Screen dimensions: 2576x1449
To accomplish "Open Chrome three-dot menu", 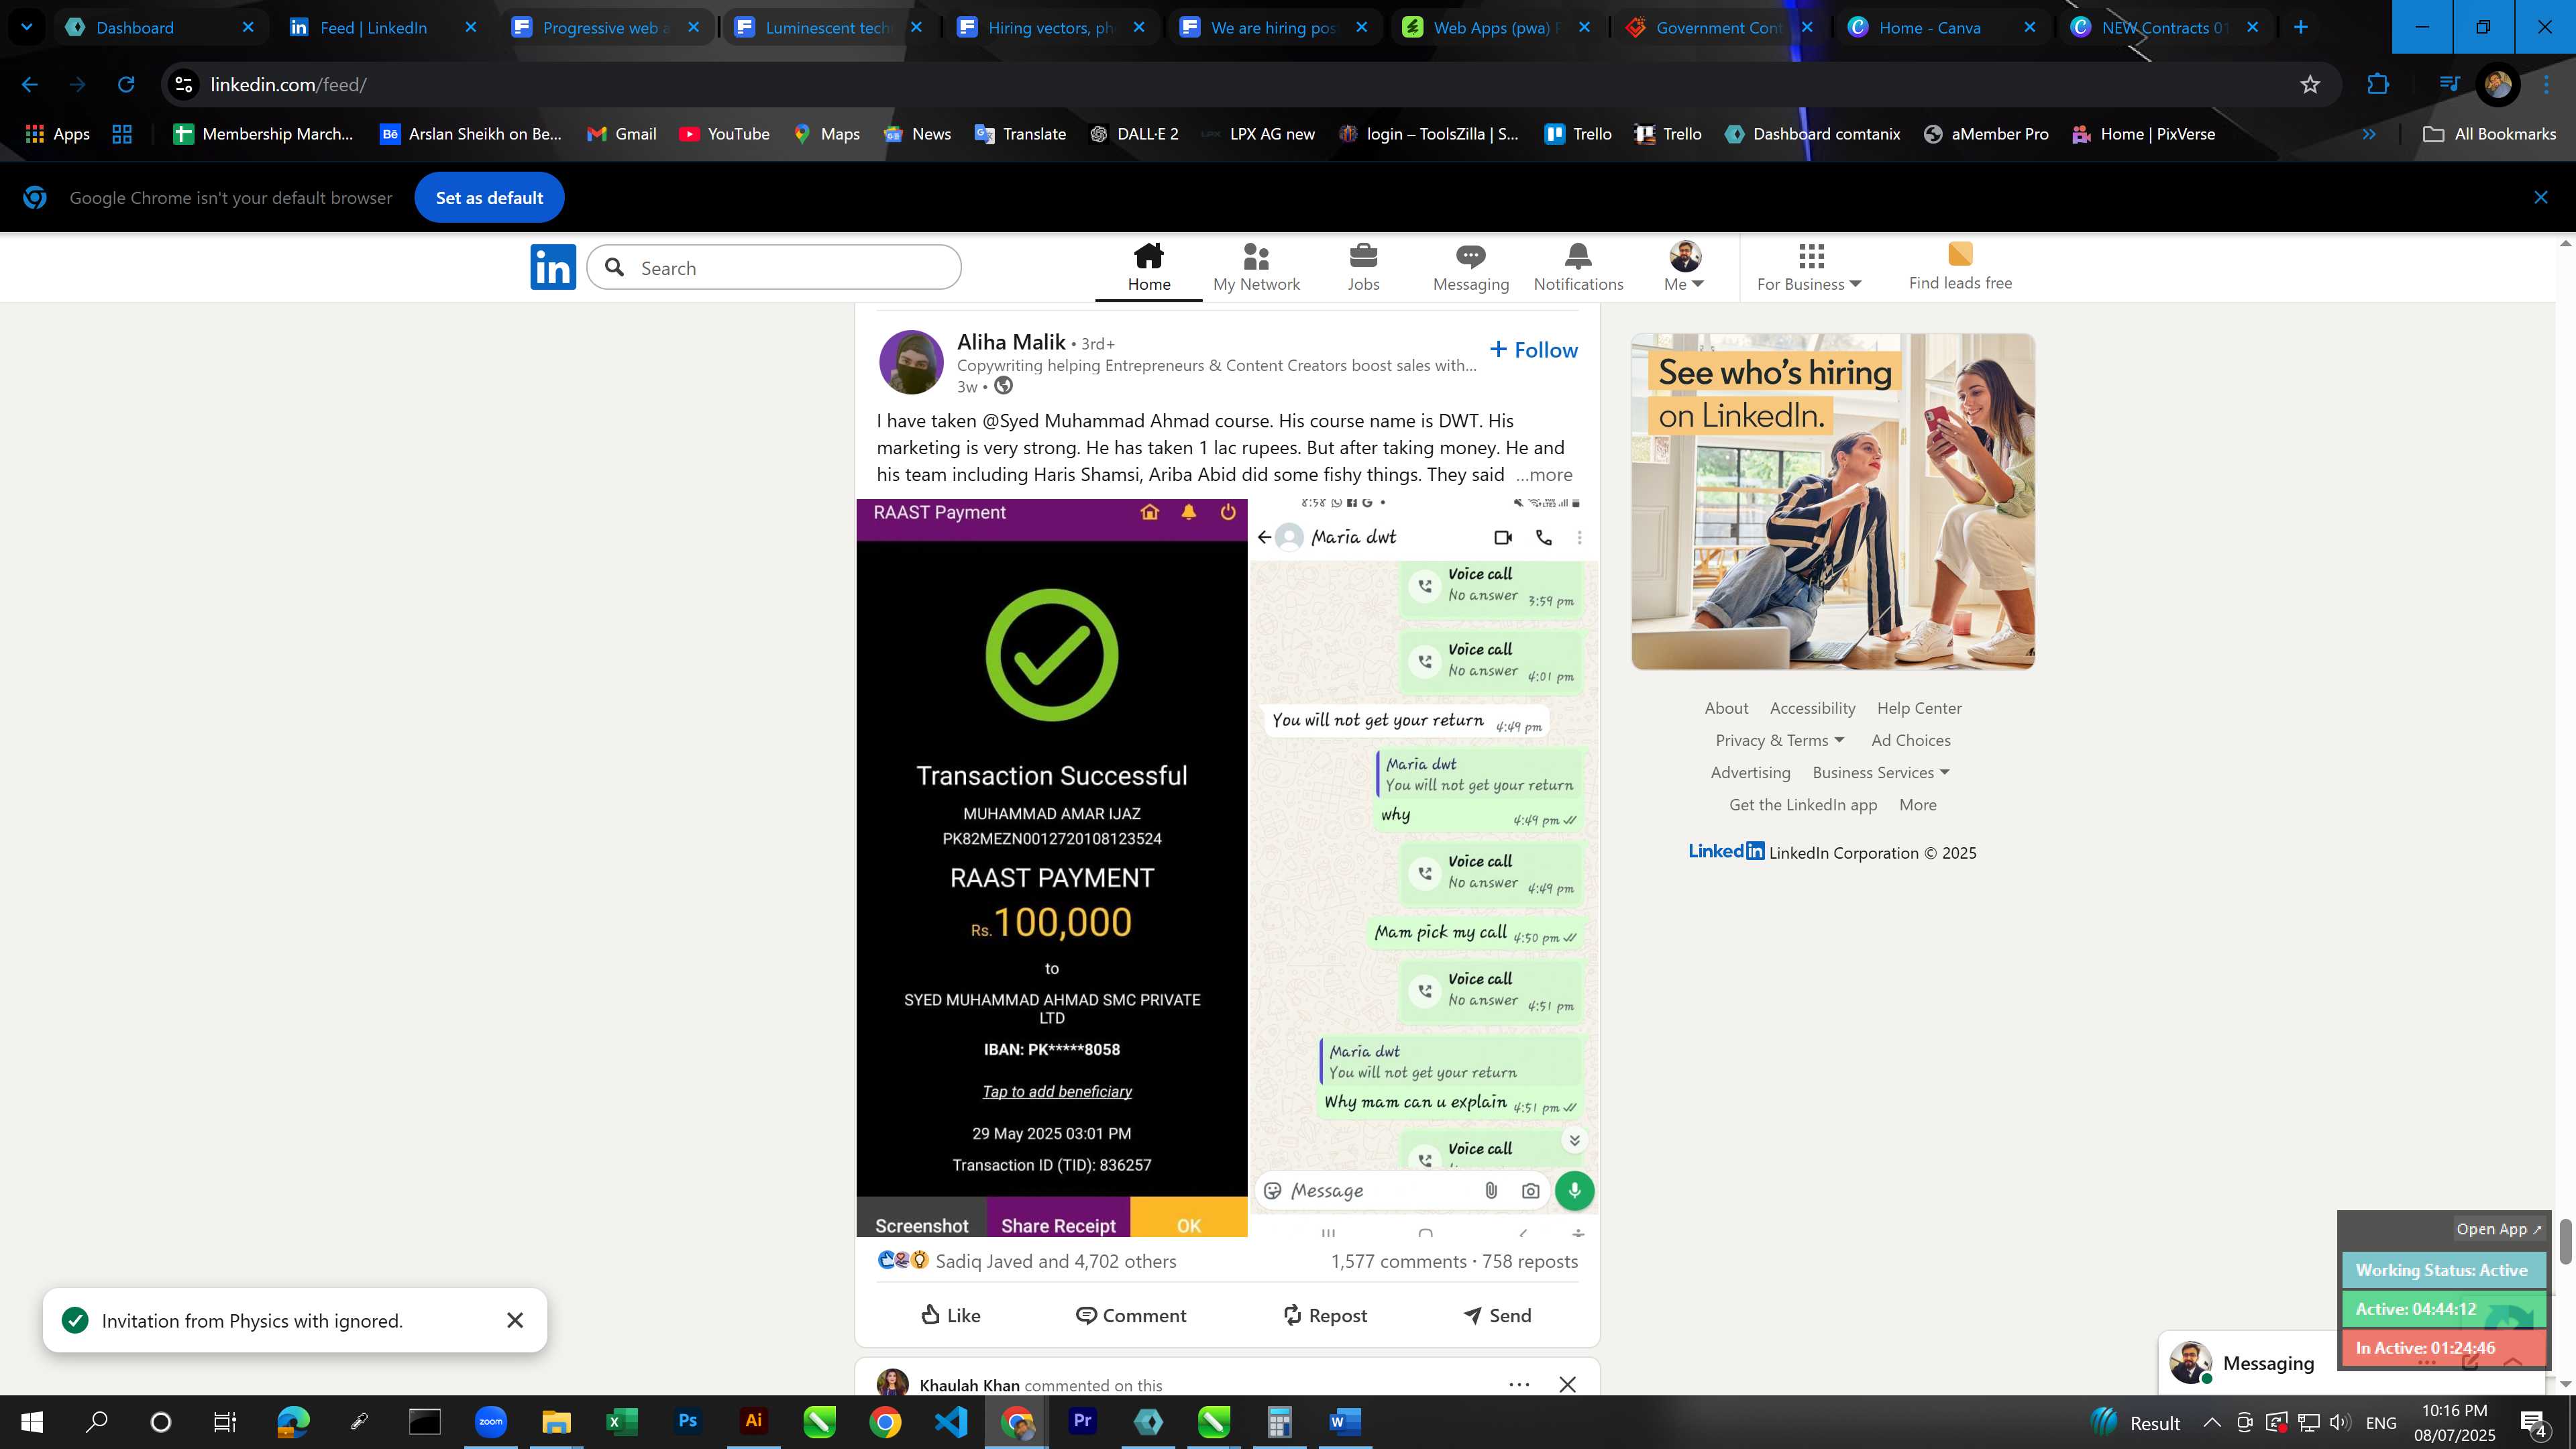I will pyautogui.click(x=2547, y=85).
